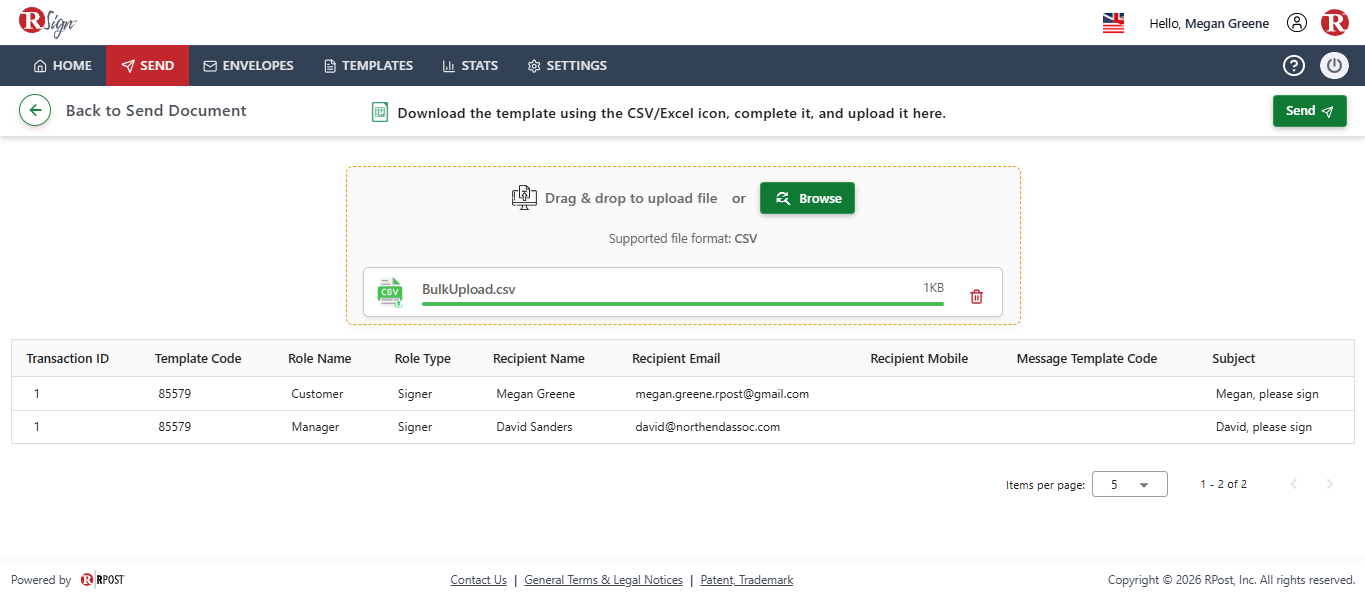The image size is (1365, 595).
Task: Click the CSV/Excel template download icon
Action: pyautogui.click(x=379, y=112)
